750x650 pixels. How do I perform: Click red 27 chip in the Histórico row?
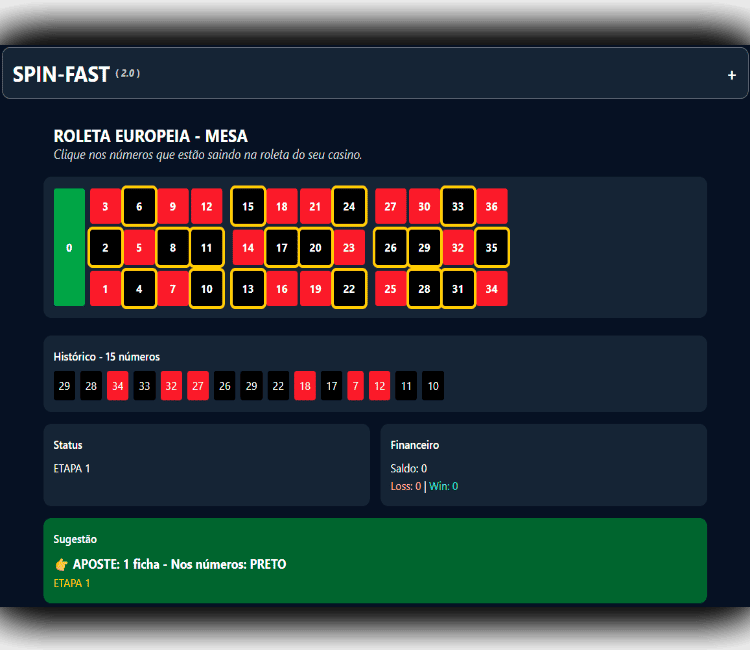pos(198,386)
